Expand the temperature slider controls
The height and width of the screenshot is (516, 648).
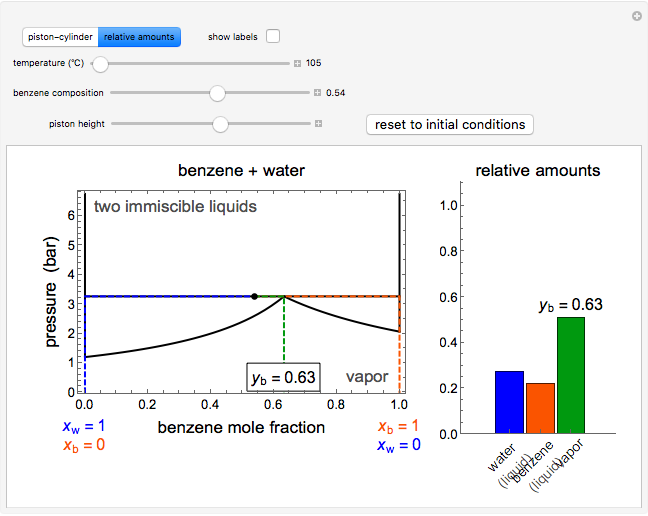tap(297, 64)
